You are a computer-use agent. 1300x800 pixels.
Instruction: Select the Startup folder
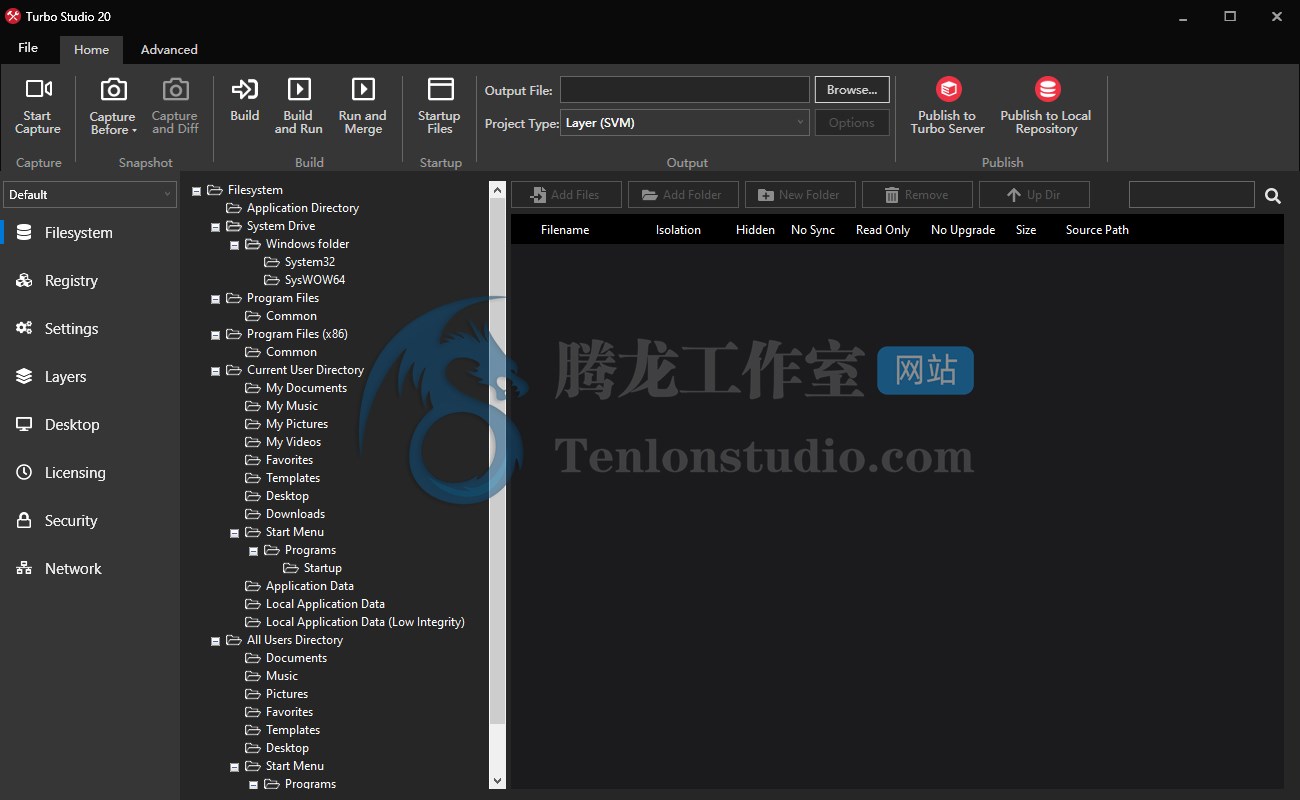tap(323, 568)
